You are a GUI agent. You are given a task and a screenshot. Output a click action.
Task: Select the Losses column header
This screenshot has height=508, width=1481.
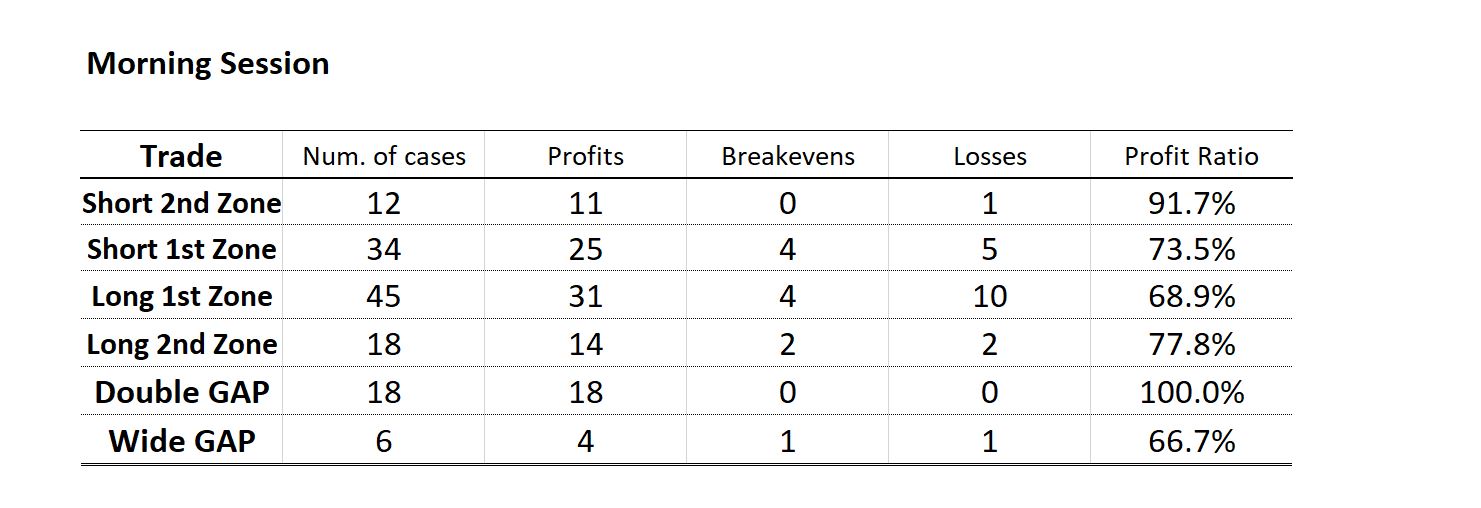(990, 156)
